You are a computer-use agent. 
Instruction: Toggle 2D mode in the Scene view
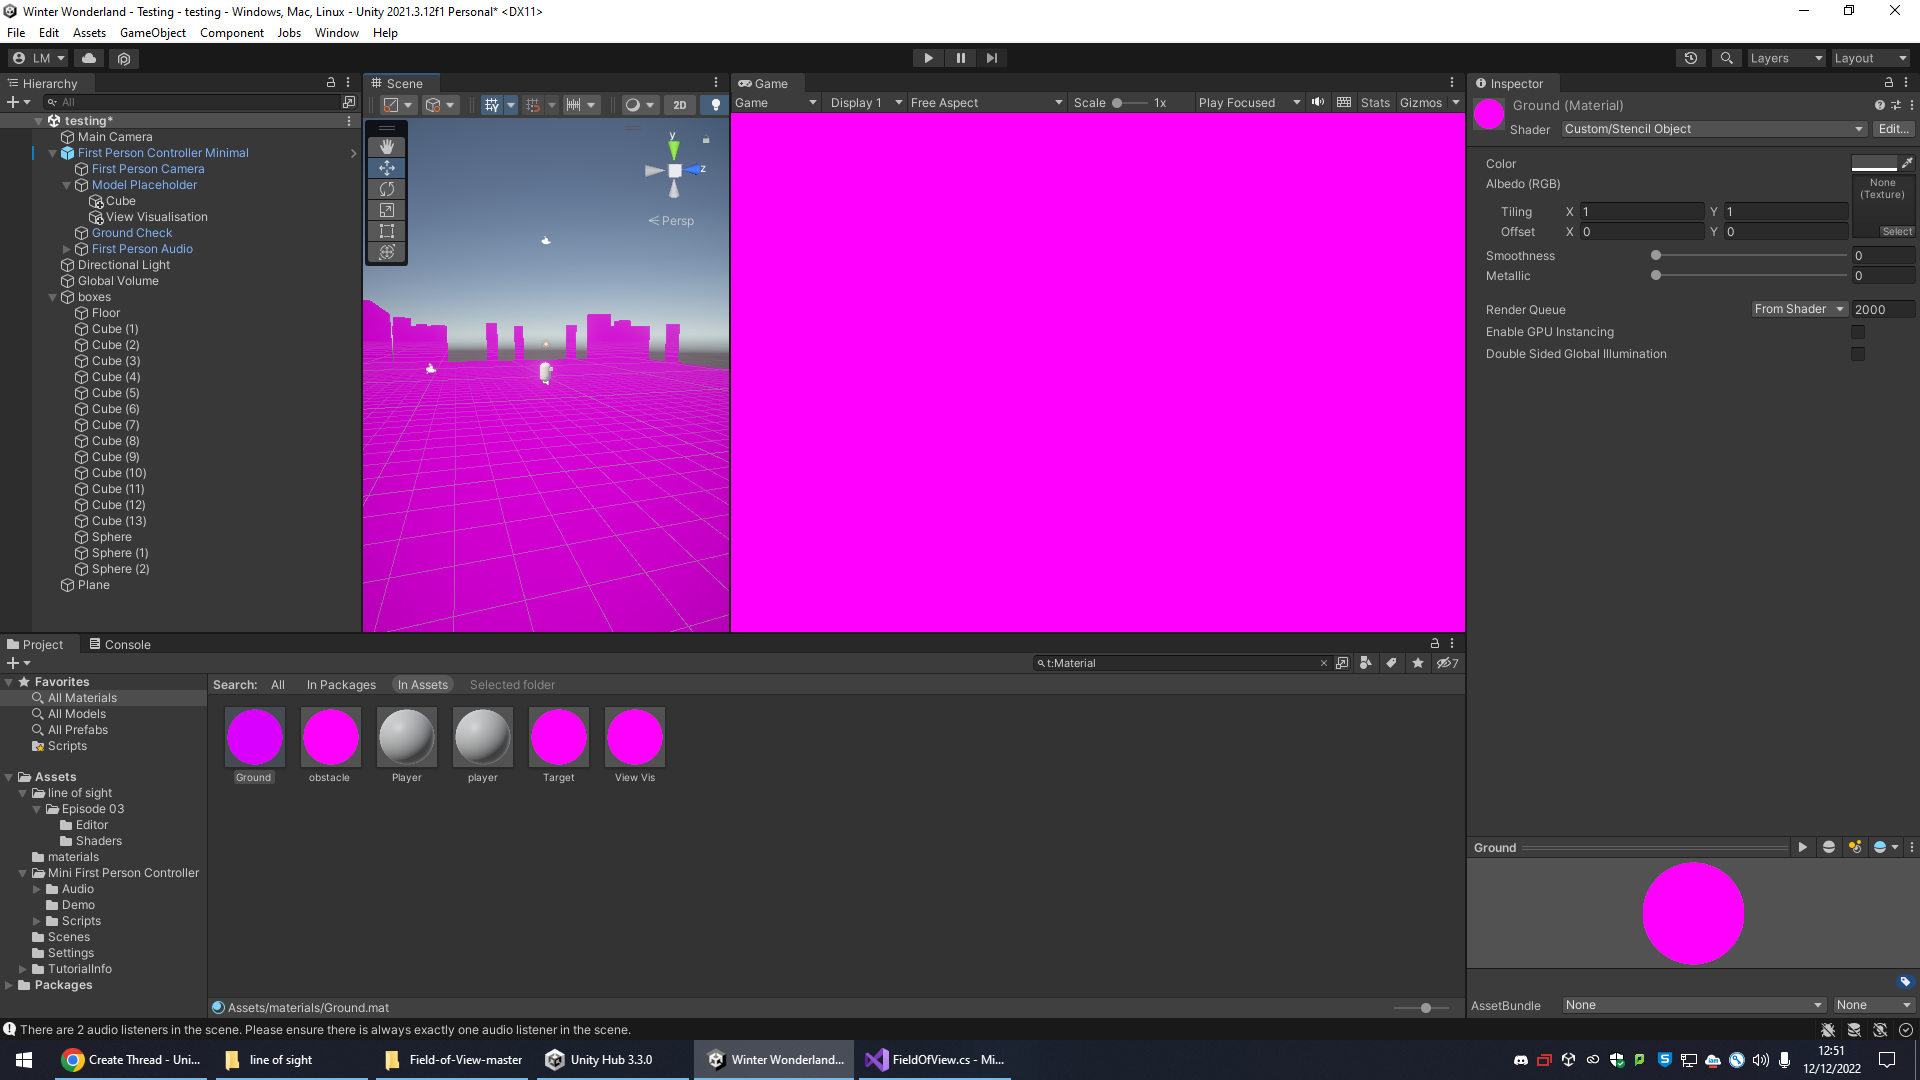click(x=680, y=104)
